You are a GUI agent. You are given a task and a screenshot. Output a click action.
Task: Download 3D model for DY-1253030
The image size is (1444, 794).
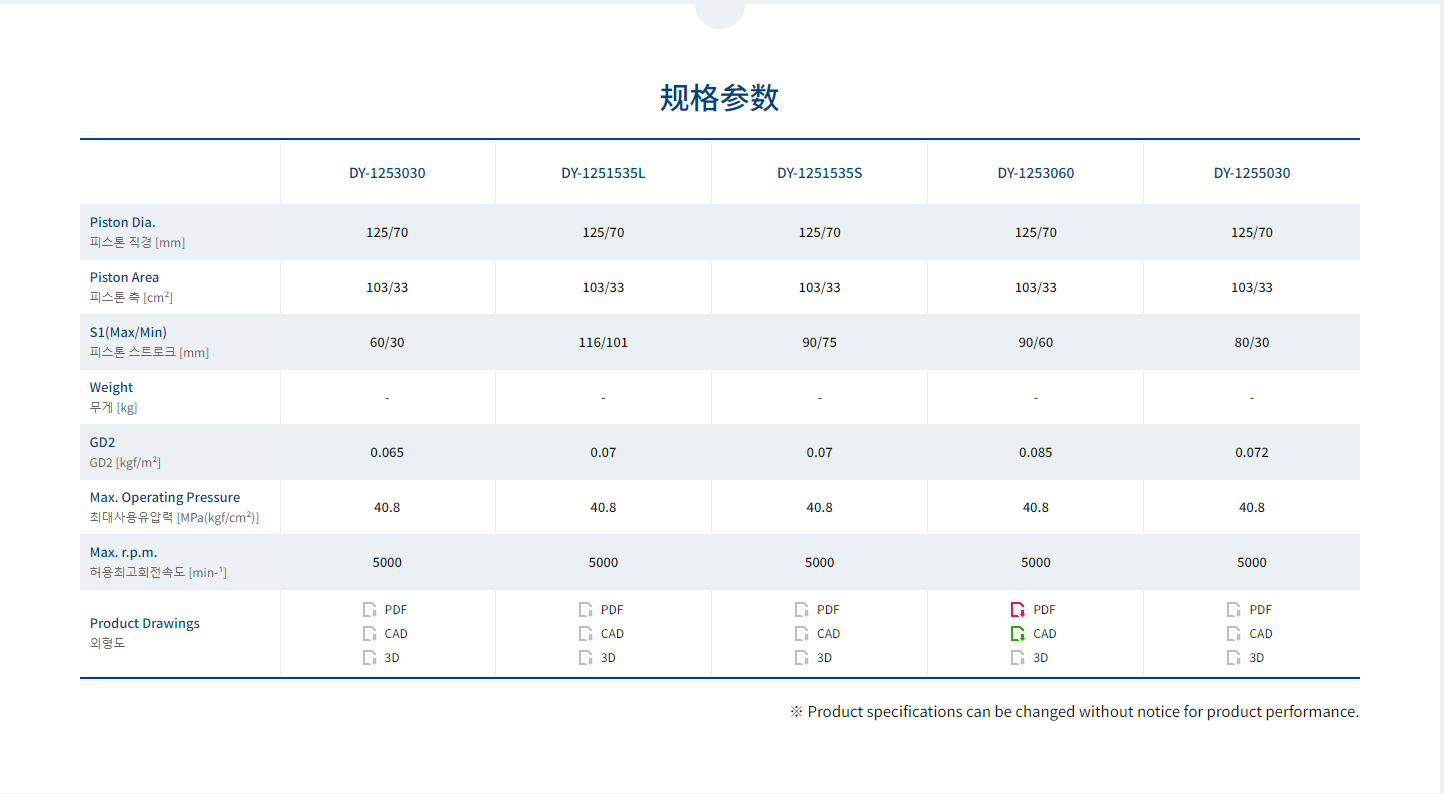381,657
